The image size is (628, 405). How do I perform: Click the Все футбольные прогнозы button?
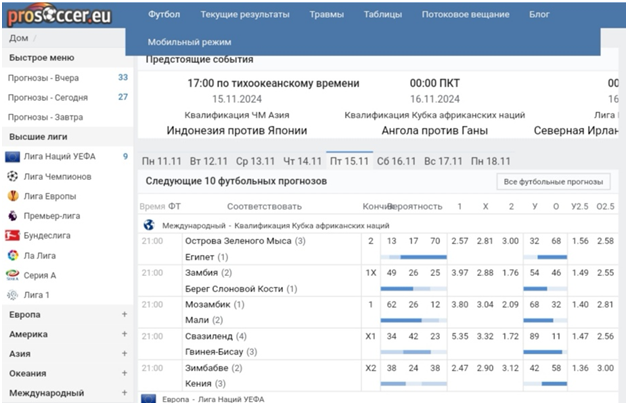553,182
